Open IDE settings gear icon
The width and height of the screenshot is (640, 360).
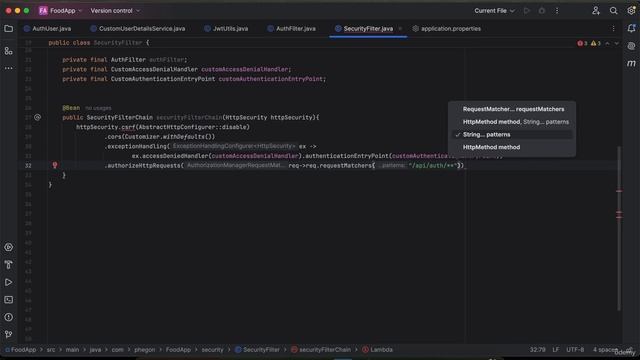point(631,11)
